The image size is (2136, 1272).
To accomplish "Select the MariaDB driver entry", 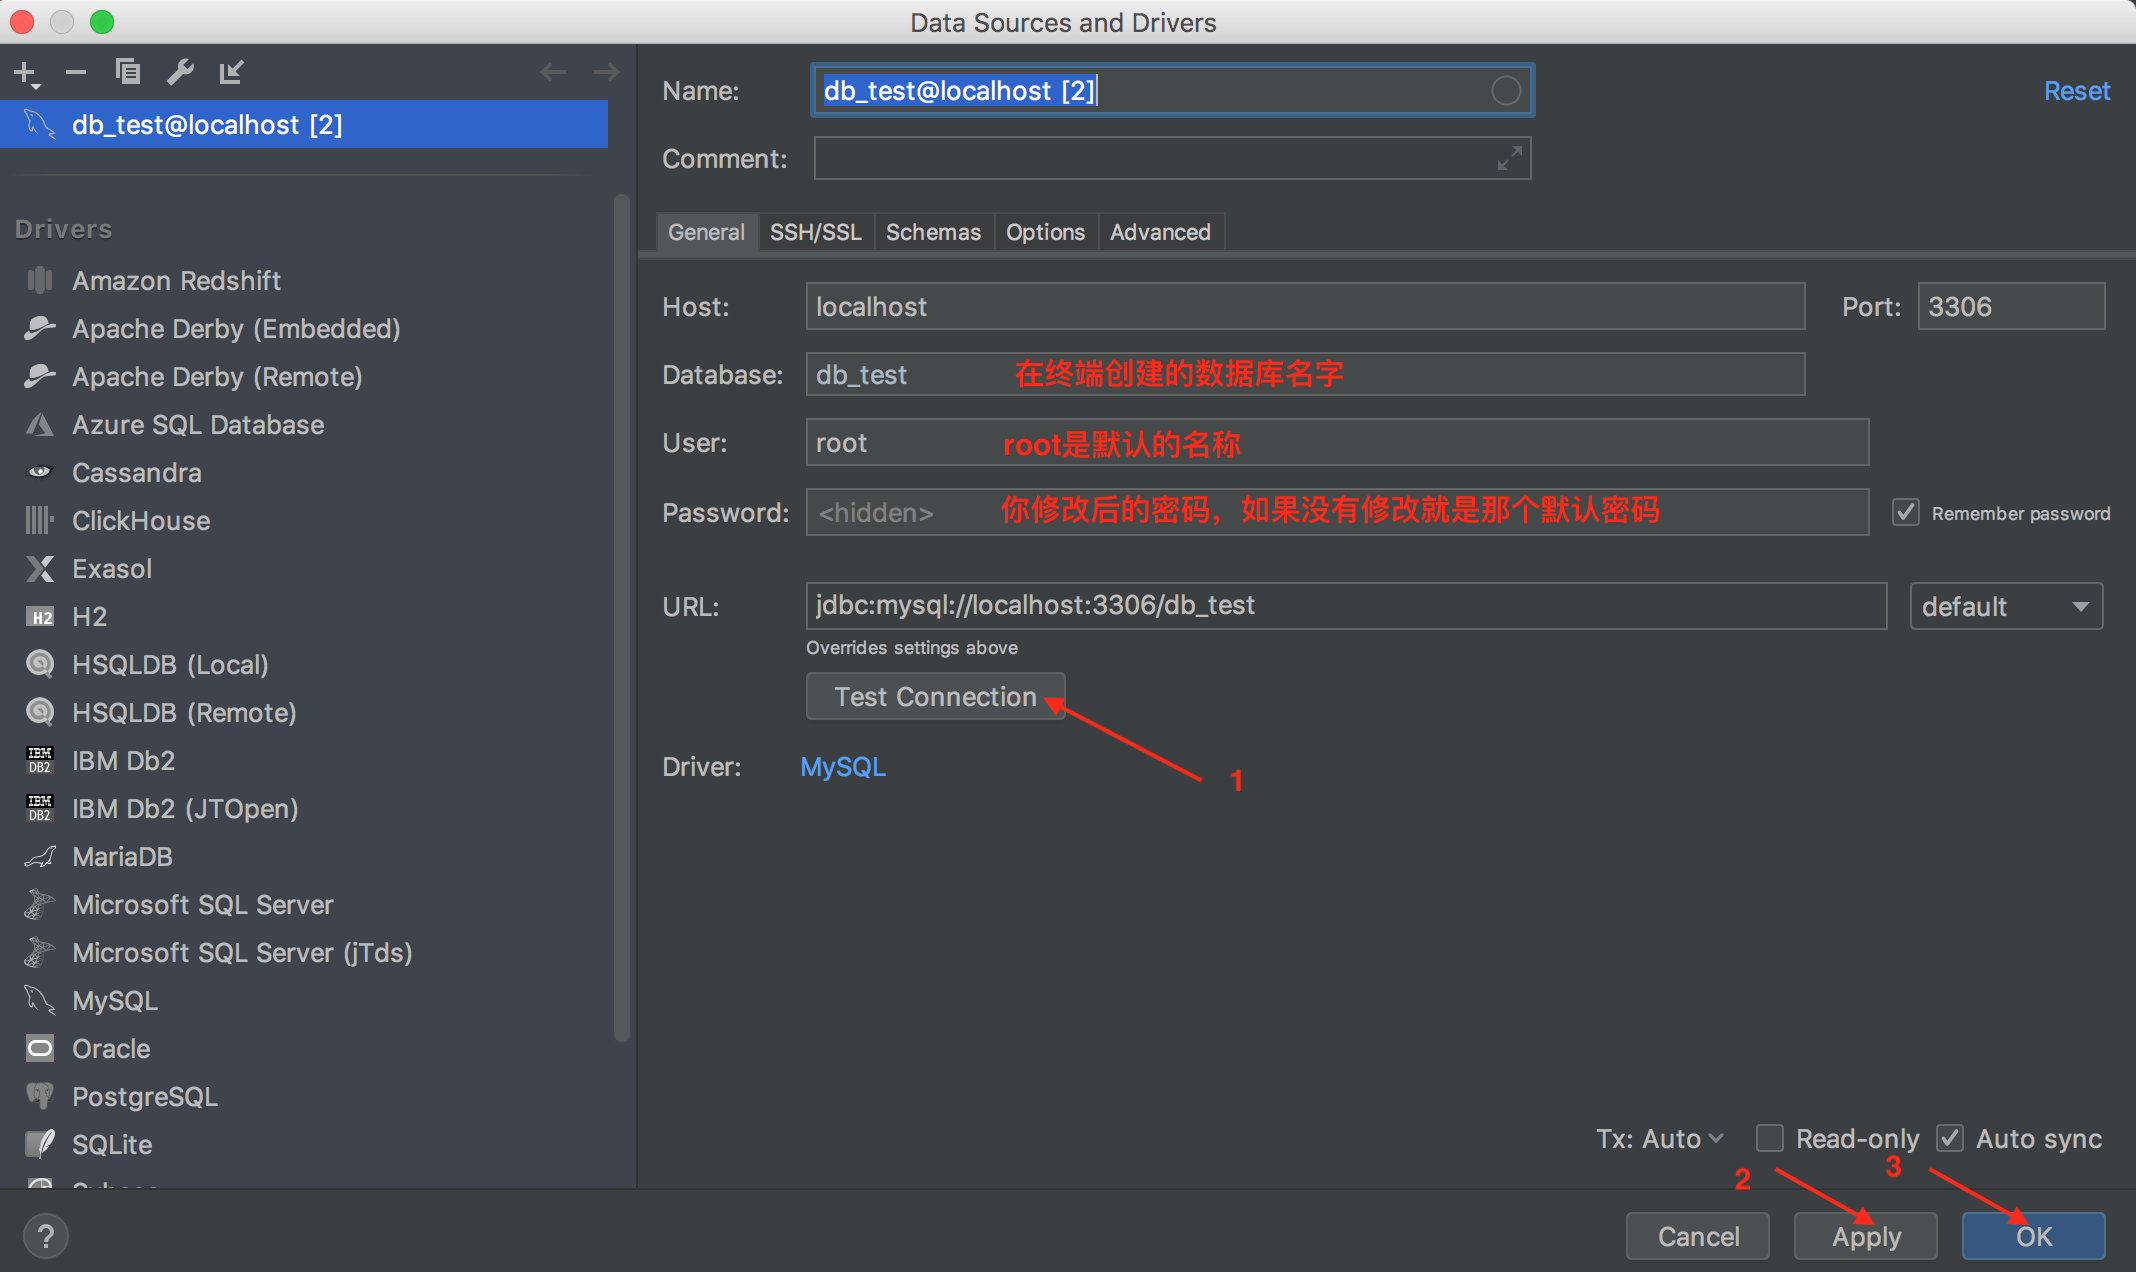I will pos(123,856).
